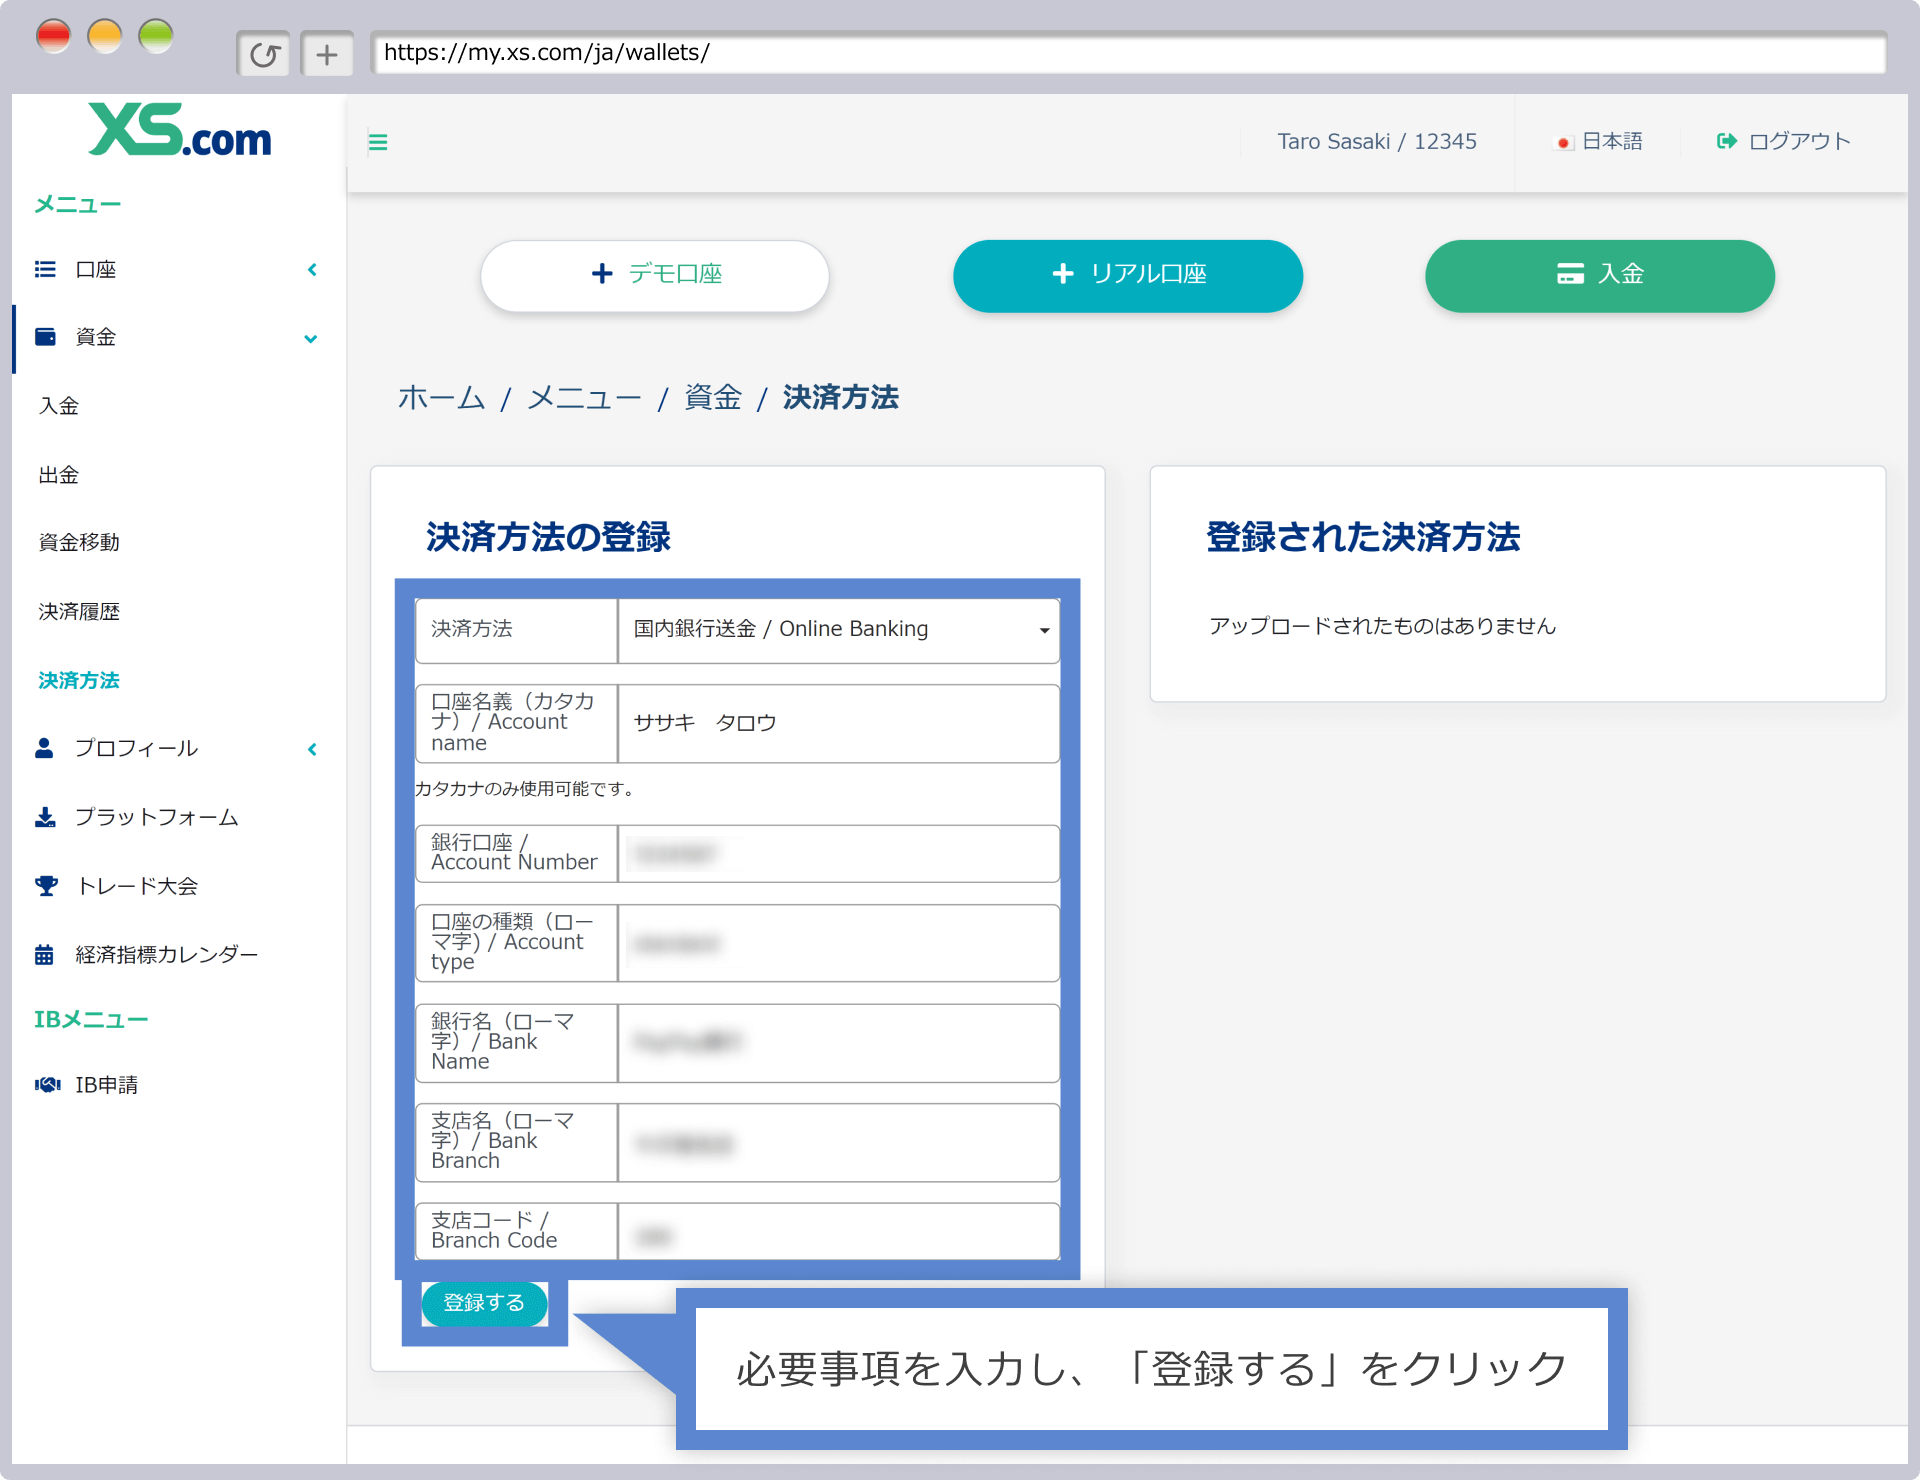Click the 口座の種類 Account type field
This screenshot has width=1920, height=1480.
pos(839,943)
